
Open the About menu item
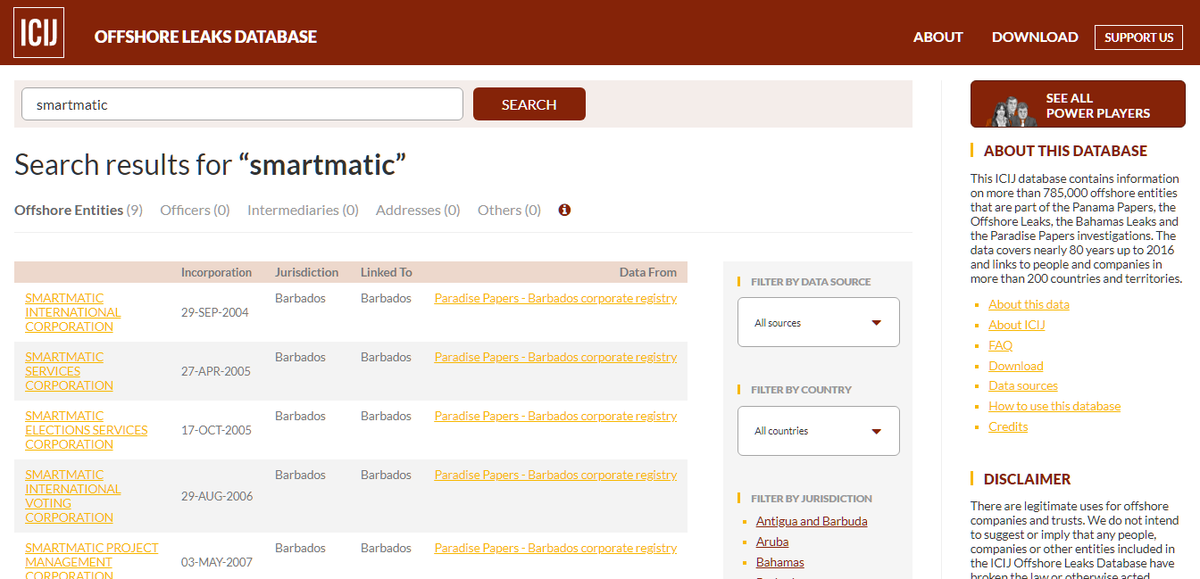pyautogui.click(x=938, y=37)
